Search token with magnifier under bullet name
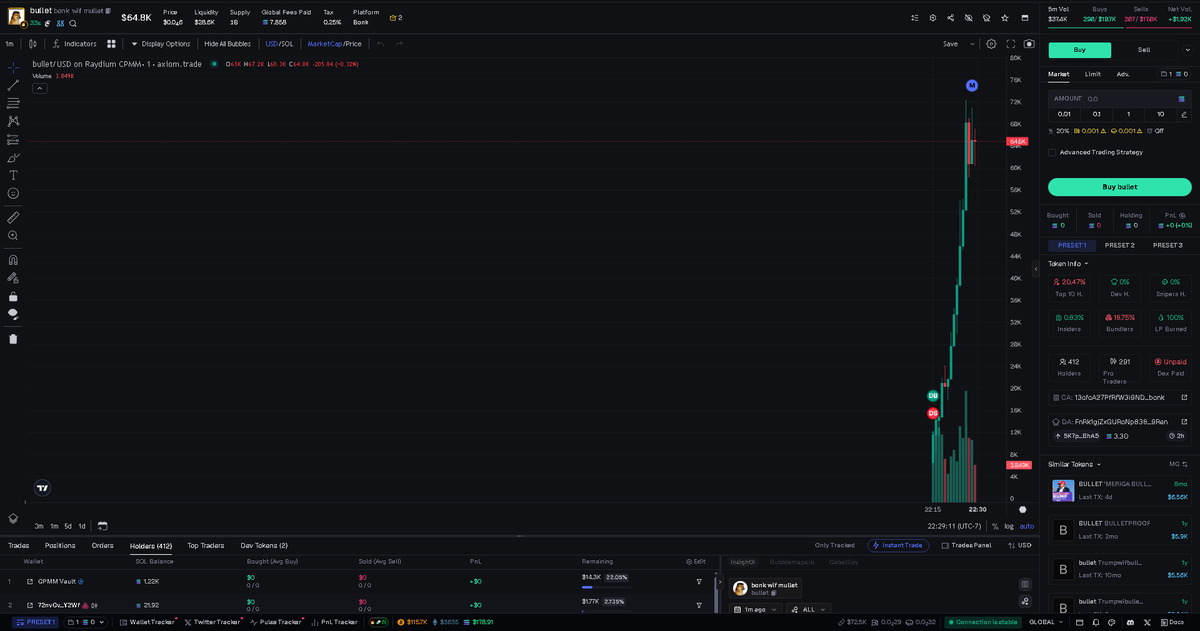 (x=73, y=23)
